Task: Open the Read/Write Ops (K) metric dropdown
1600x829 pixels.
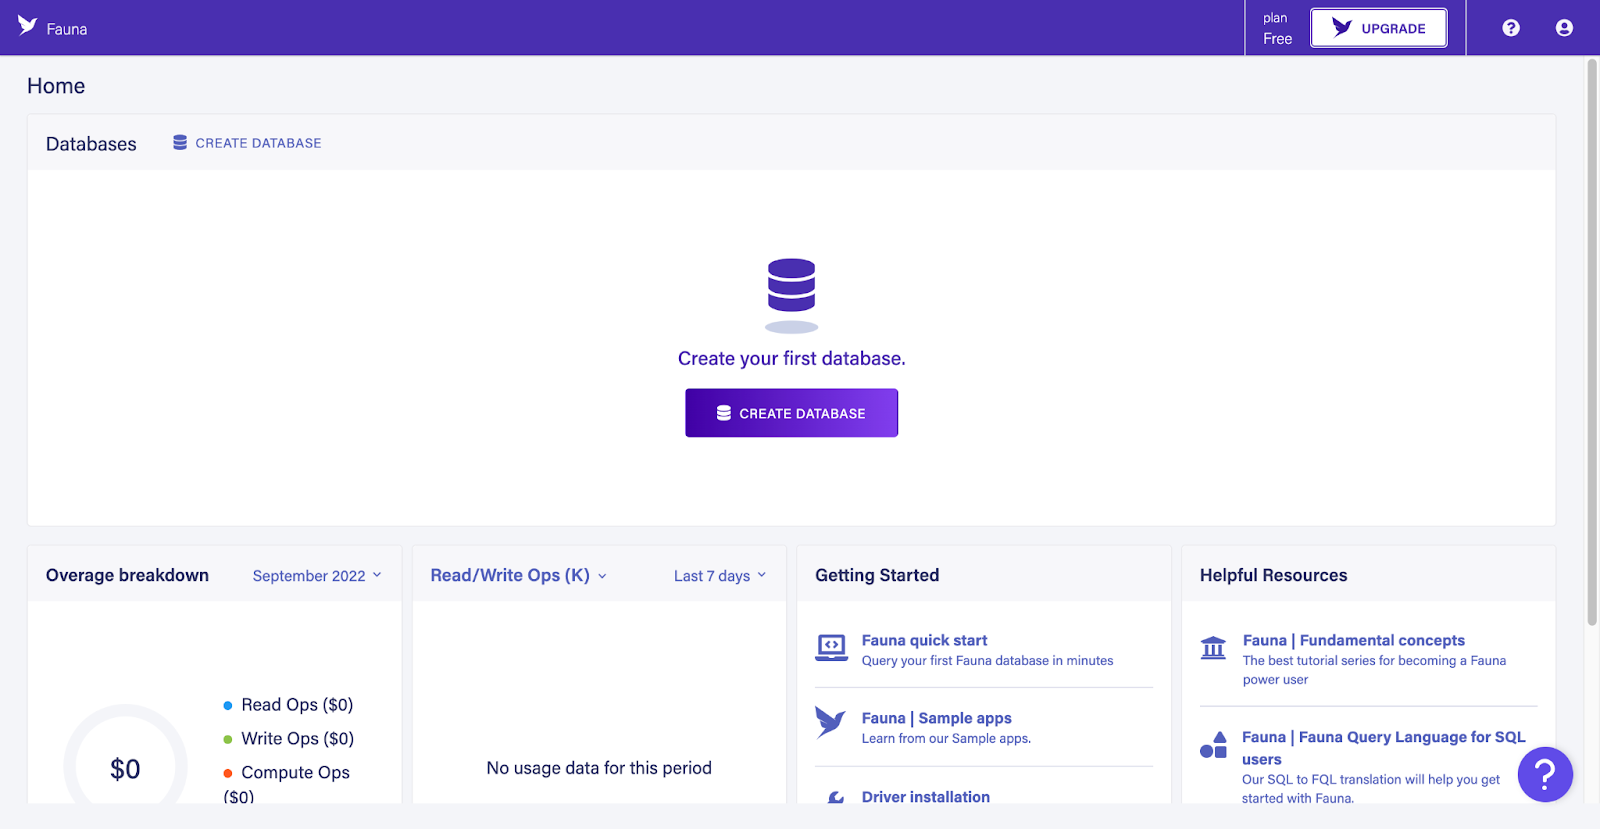Action: click(519, 575)
